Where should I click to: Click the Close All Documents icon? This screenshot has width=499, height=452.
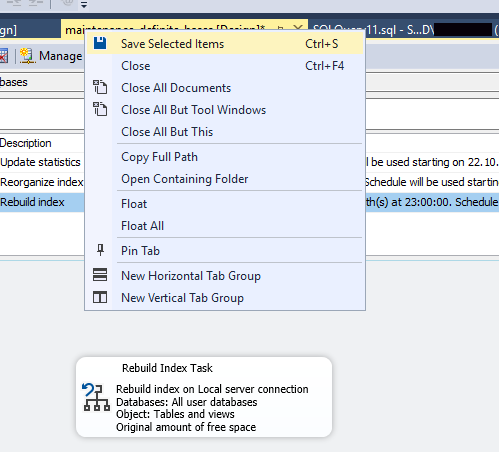click(x=100, y=87)
